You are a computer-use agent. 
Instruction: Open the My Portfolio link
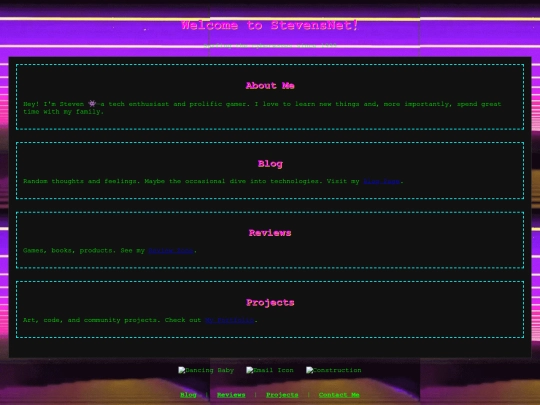click(x=230, y=320)
